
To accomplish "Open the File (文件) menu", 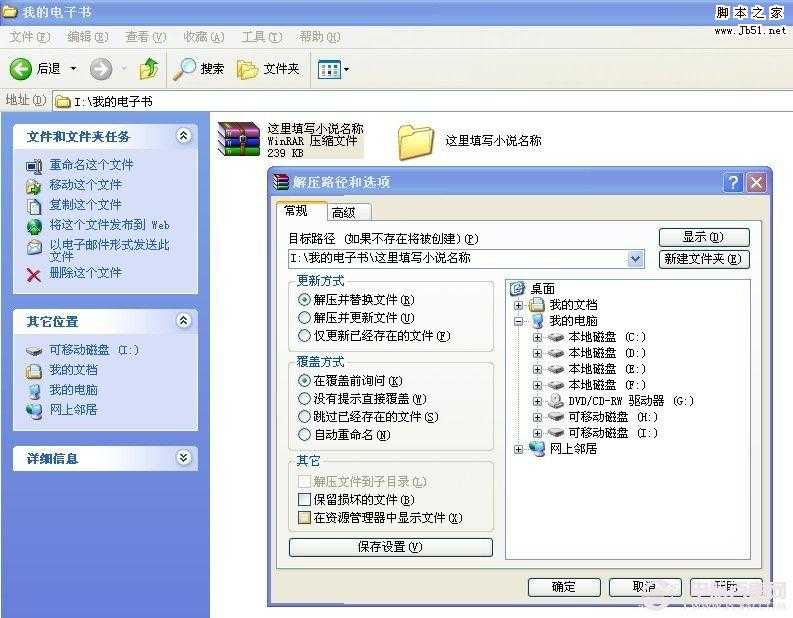I will (x=30, y=37).
